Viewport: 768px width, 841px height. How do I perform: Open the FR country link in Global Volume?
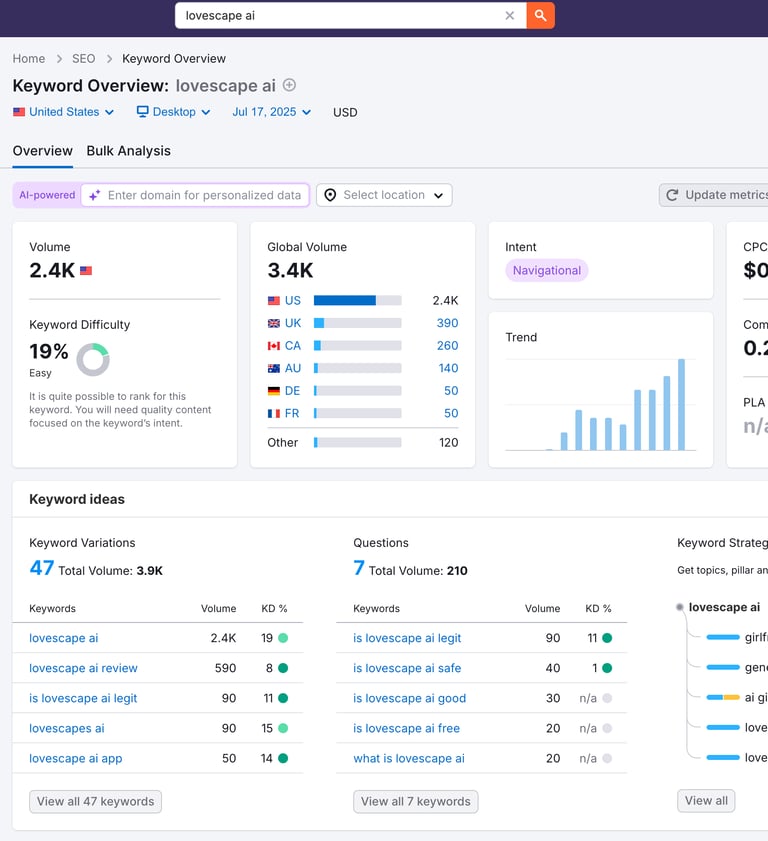click(292, 413)
